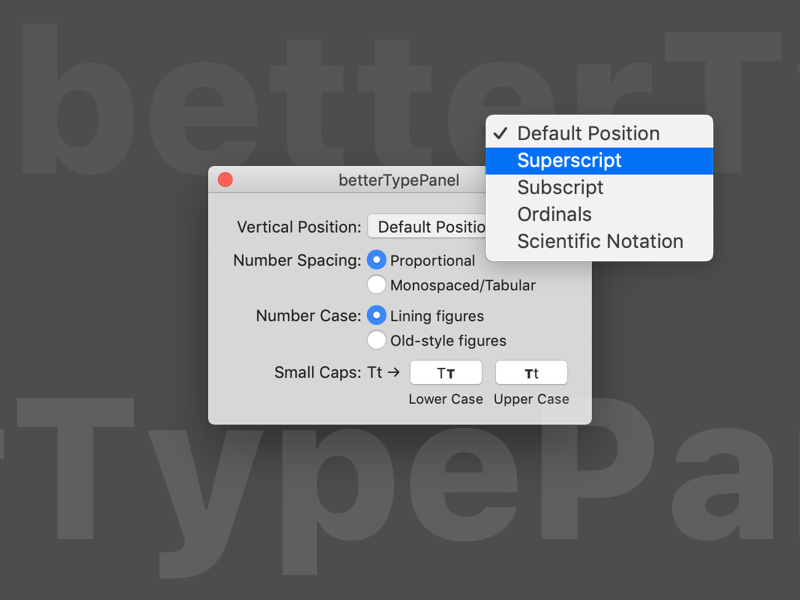800x600 pixels.
Task: Apply small caps to Lower Case button
Action: pos(446,373)
